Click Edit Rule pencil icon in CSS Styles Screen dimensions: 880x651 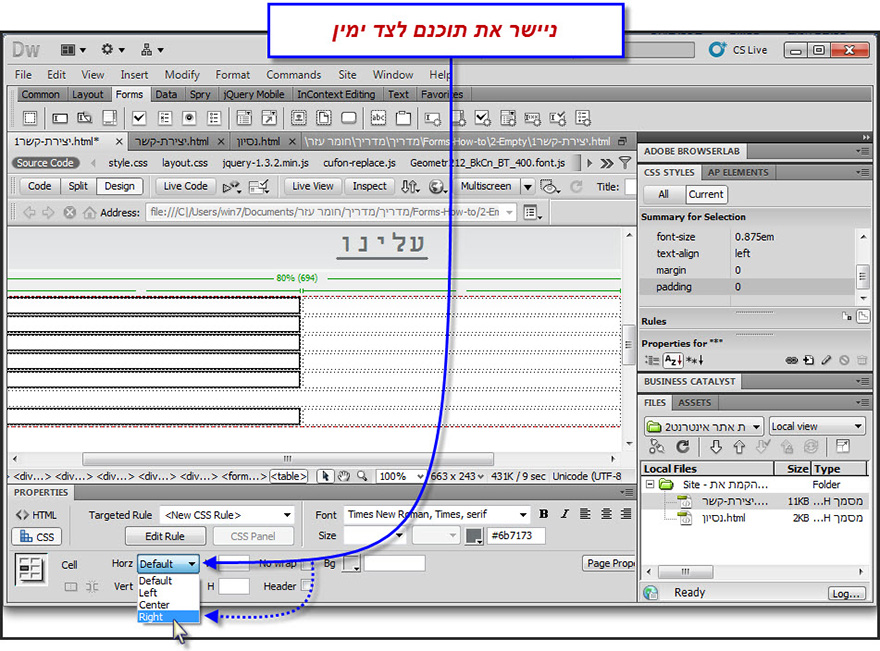click(826, 360)
